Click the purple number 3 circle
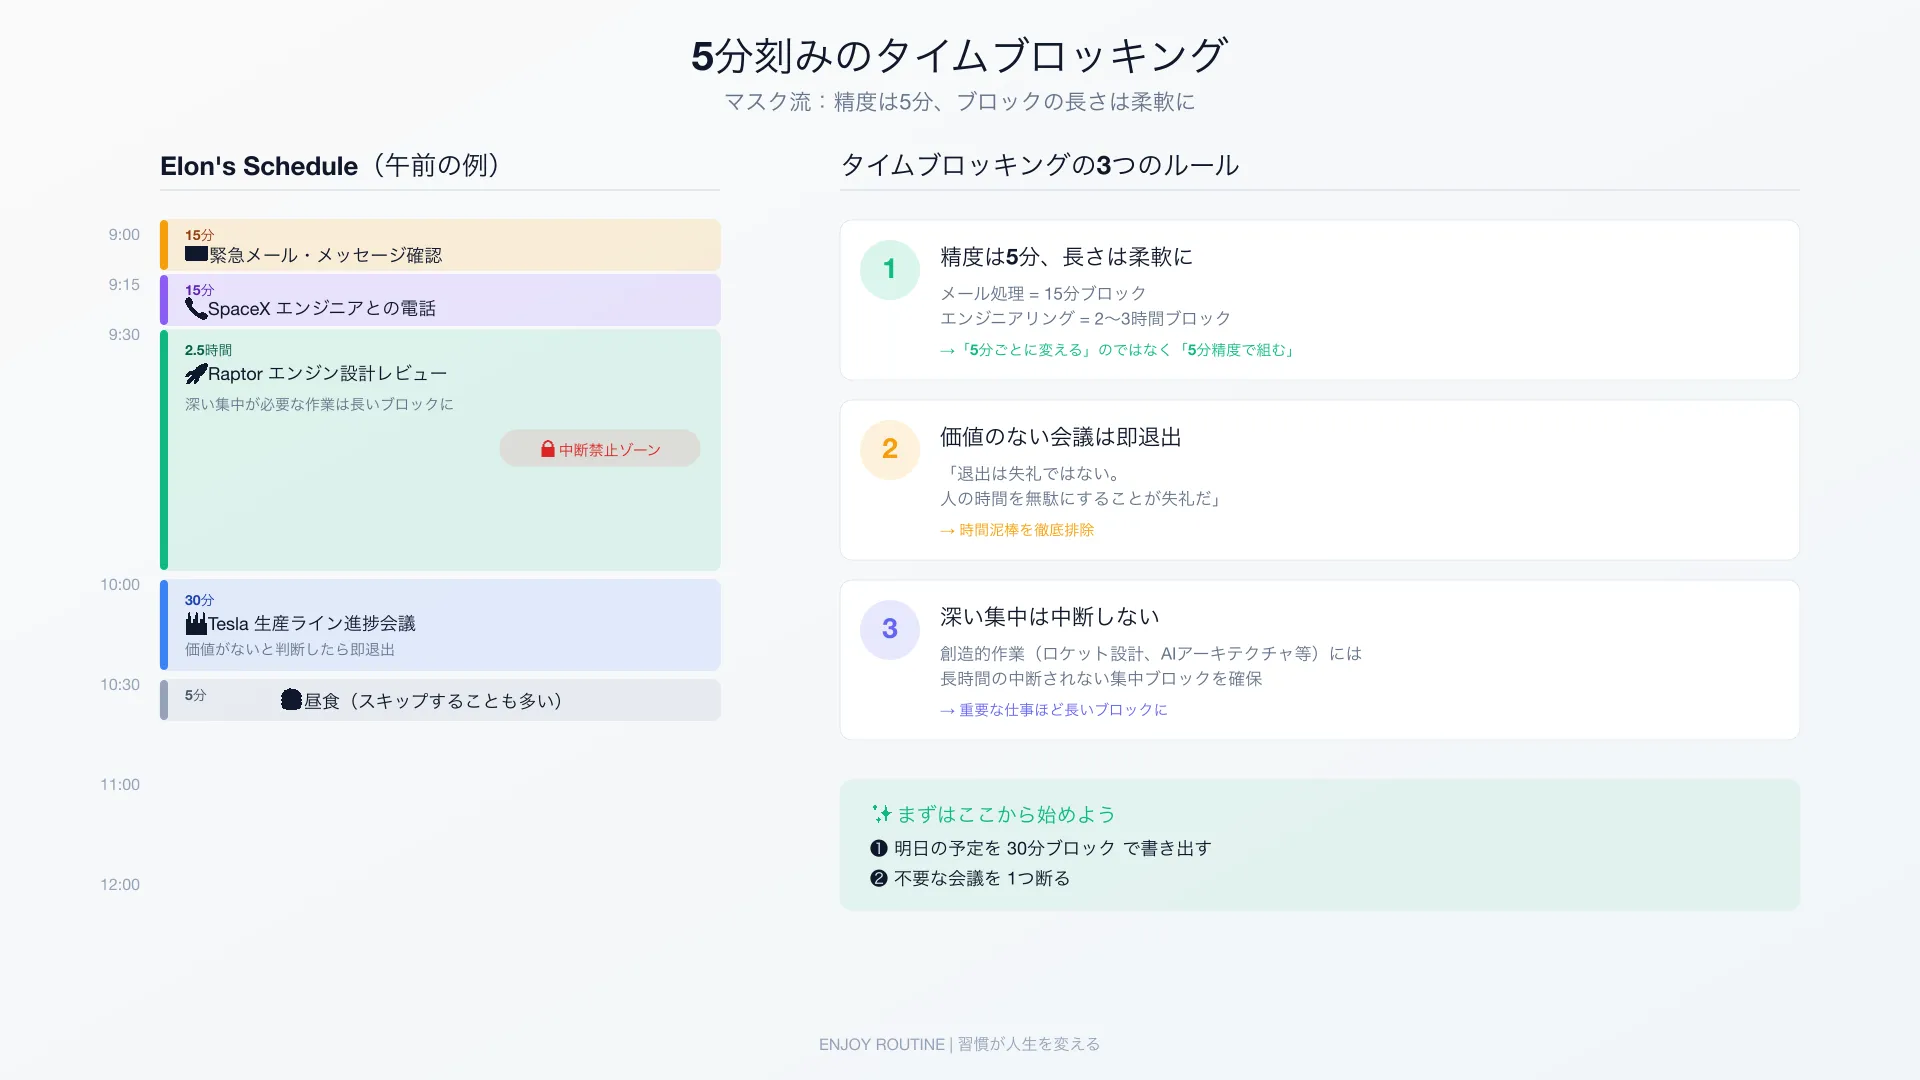 click(x=889, y=629)
